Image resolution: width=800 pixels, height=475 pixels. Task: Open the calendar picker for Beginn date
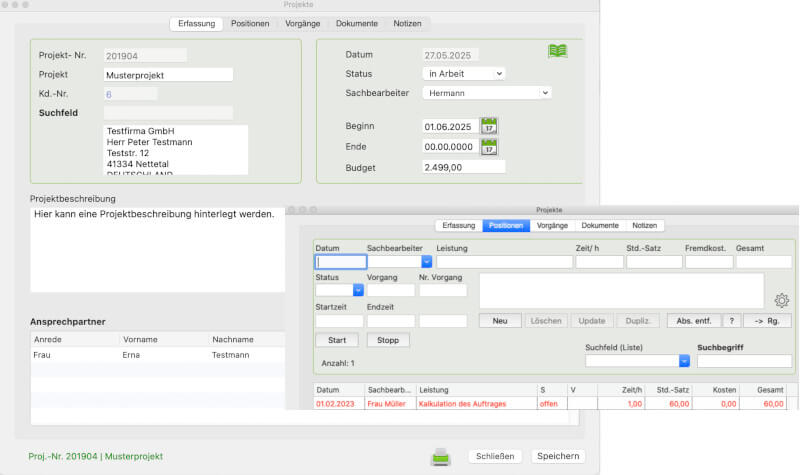(x=489, y=126)
